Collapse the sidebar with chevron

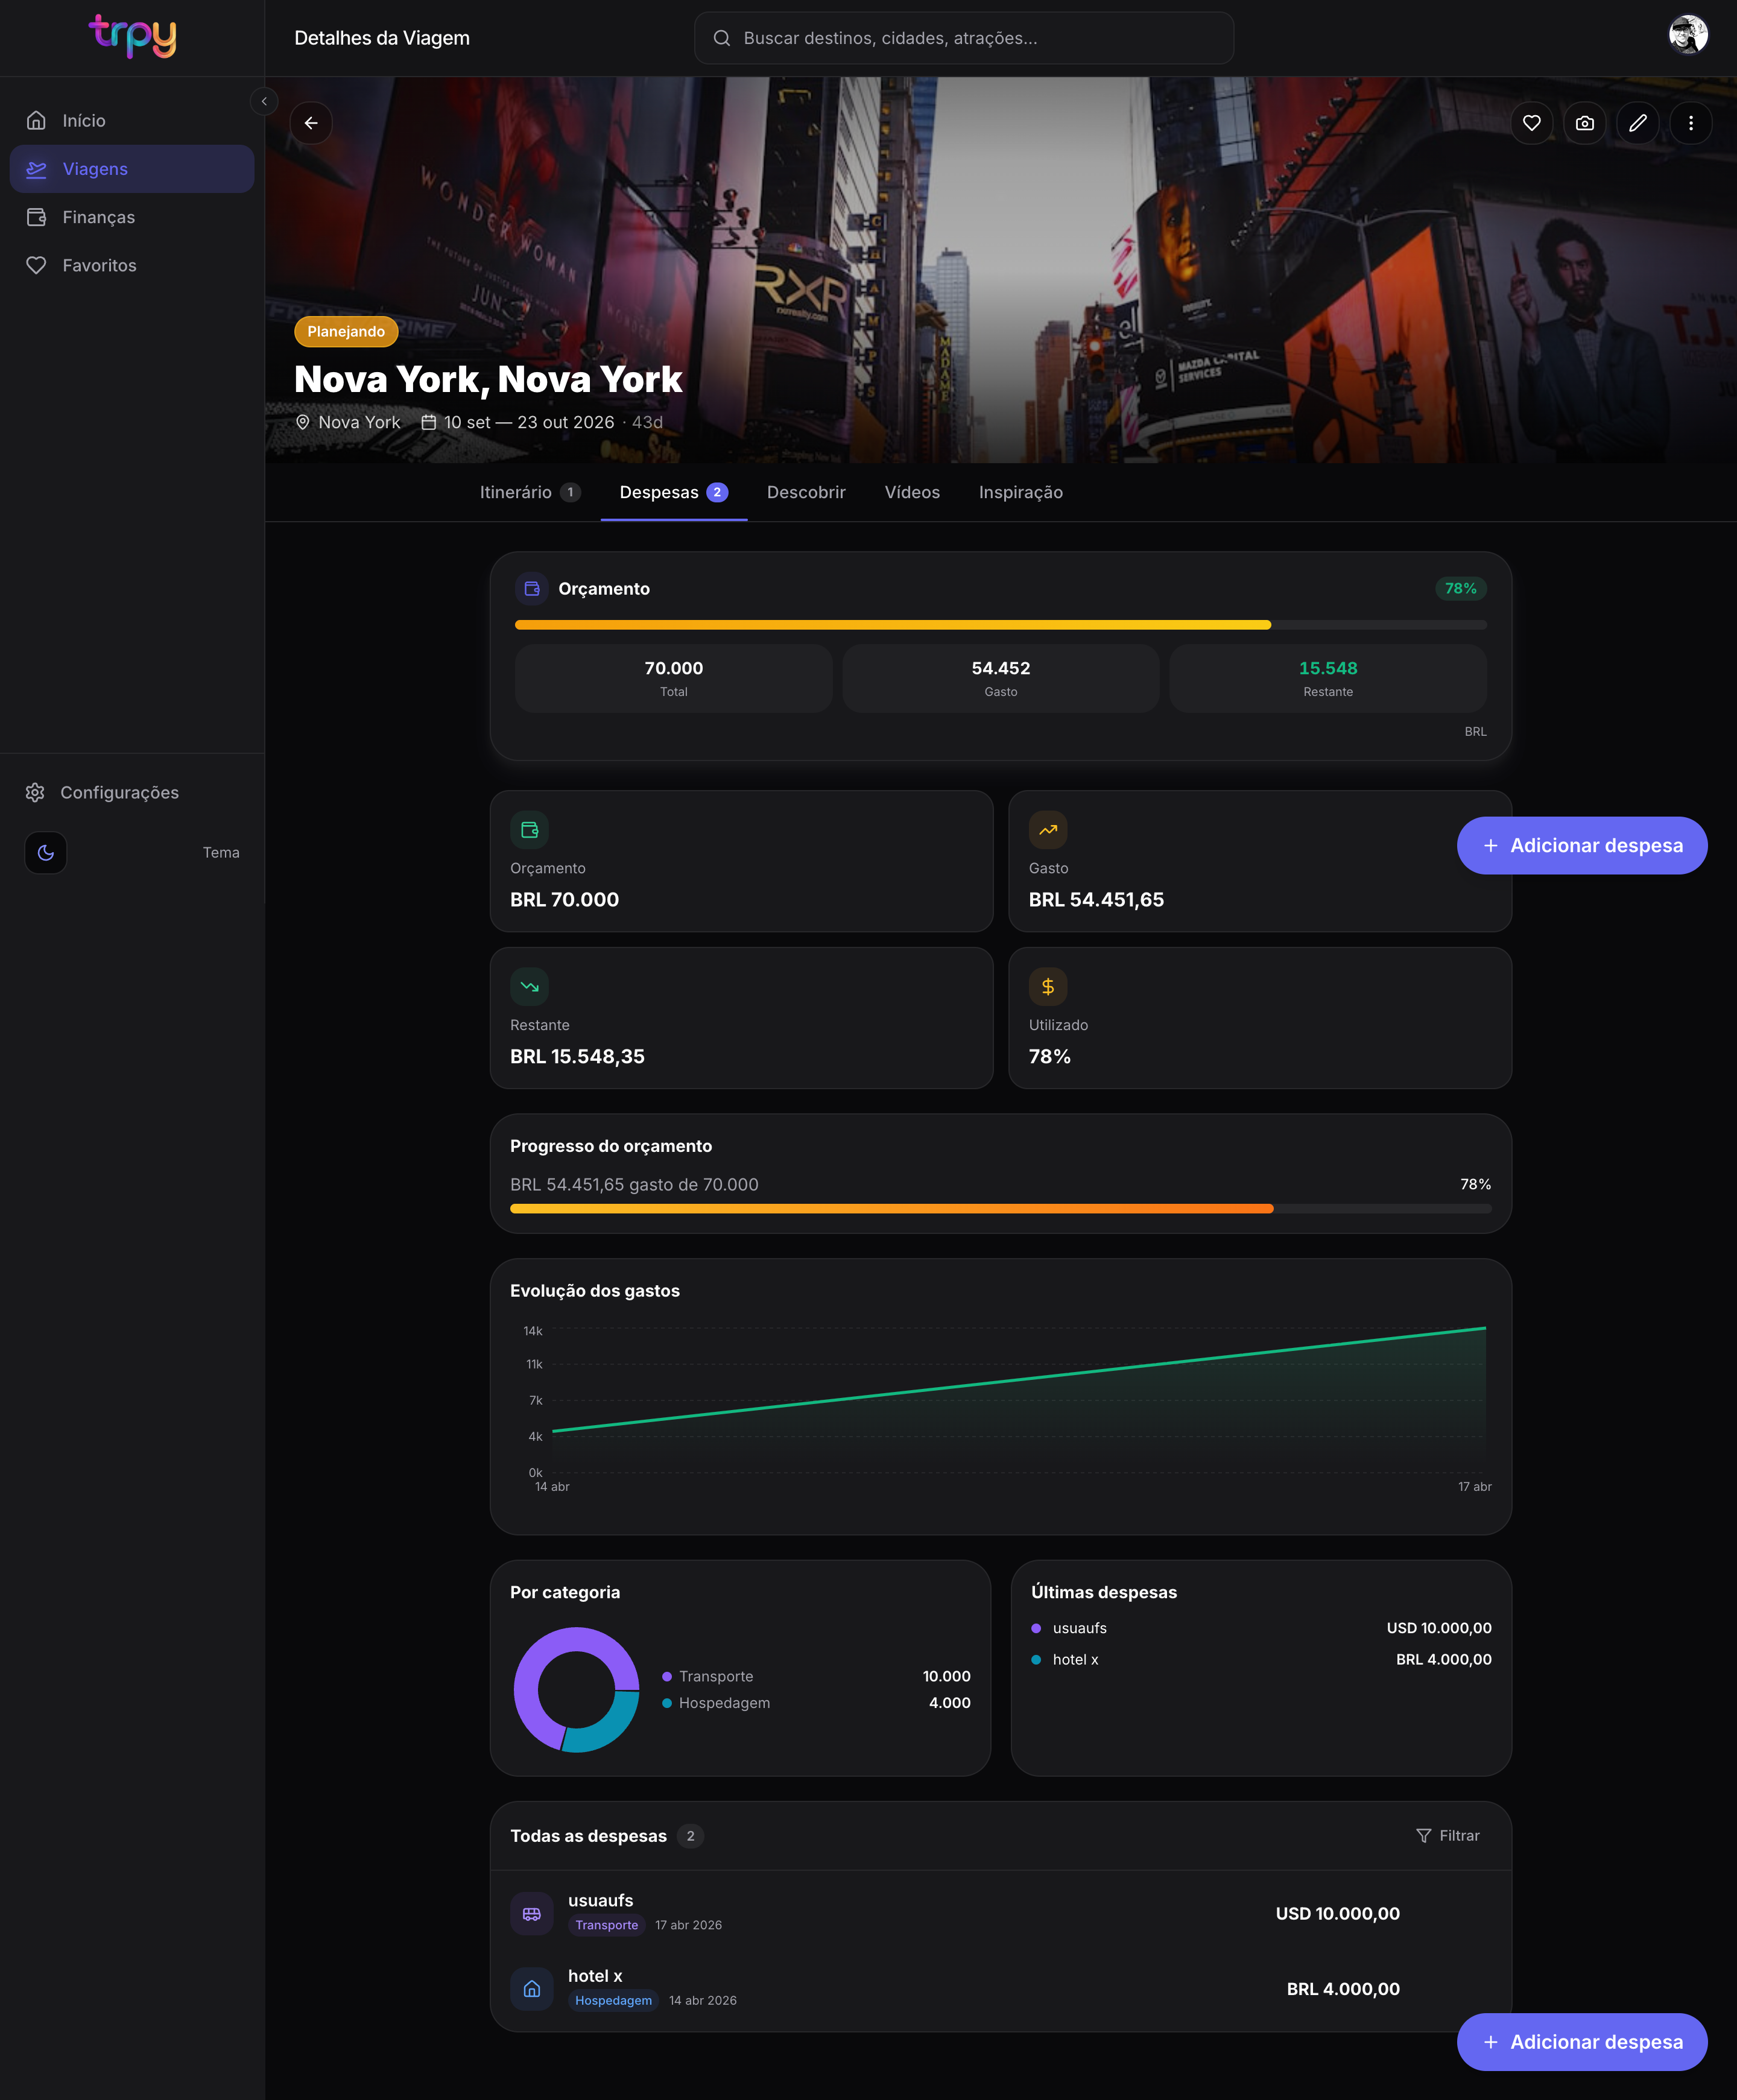[264, 101]
